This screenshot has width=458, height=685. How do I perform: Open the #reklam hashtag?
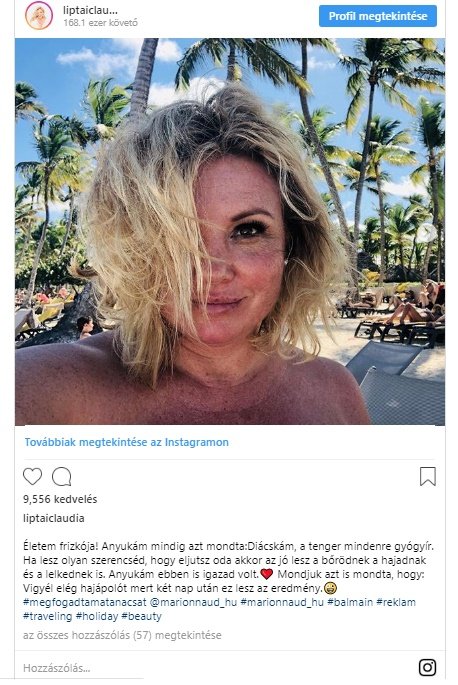tap(396, 602)
